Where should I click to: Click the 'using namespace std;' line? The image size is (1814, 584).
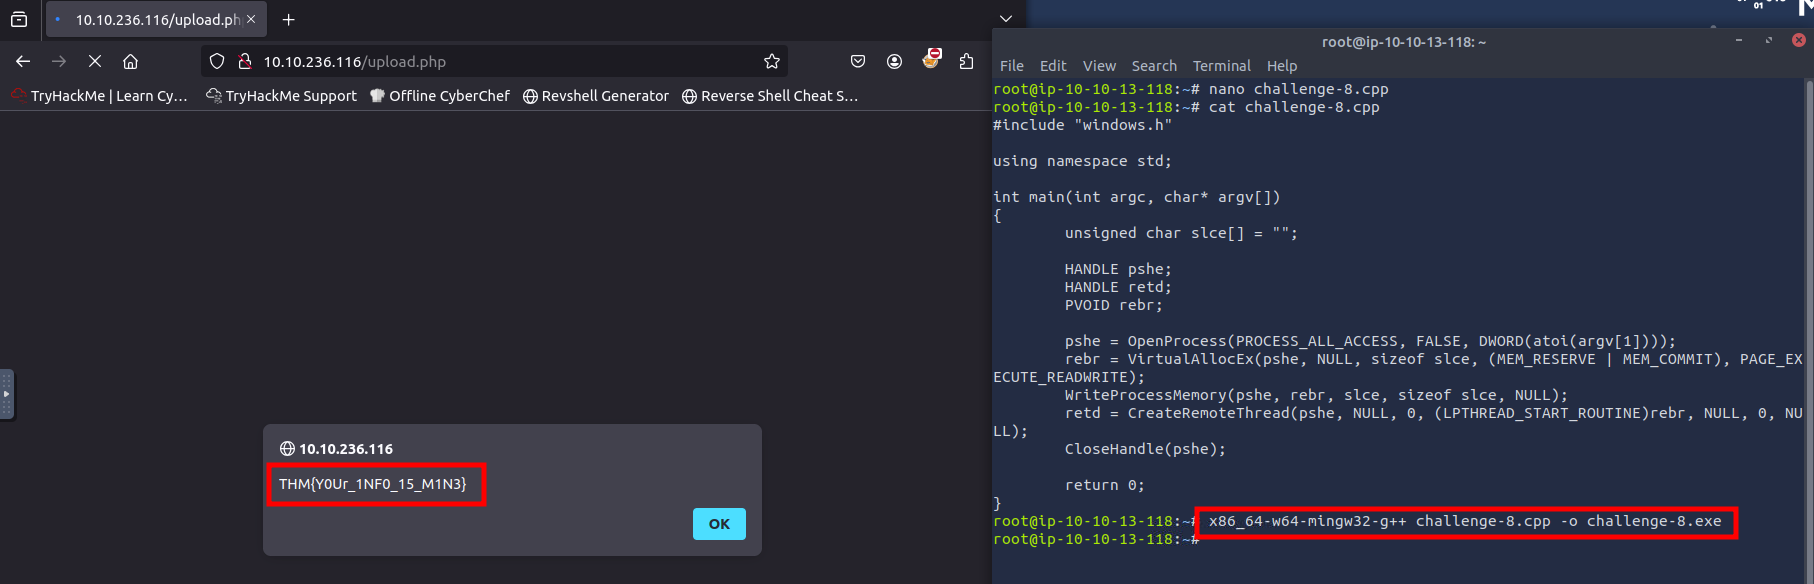tap(1082, 161)
